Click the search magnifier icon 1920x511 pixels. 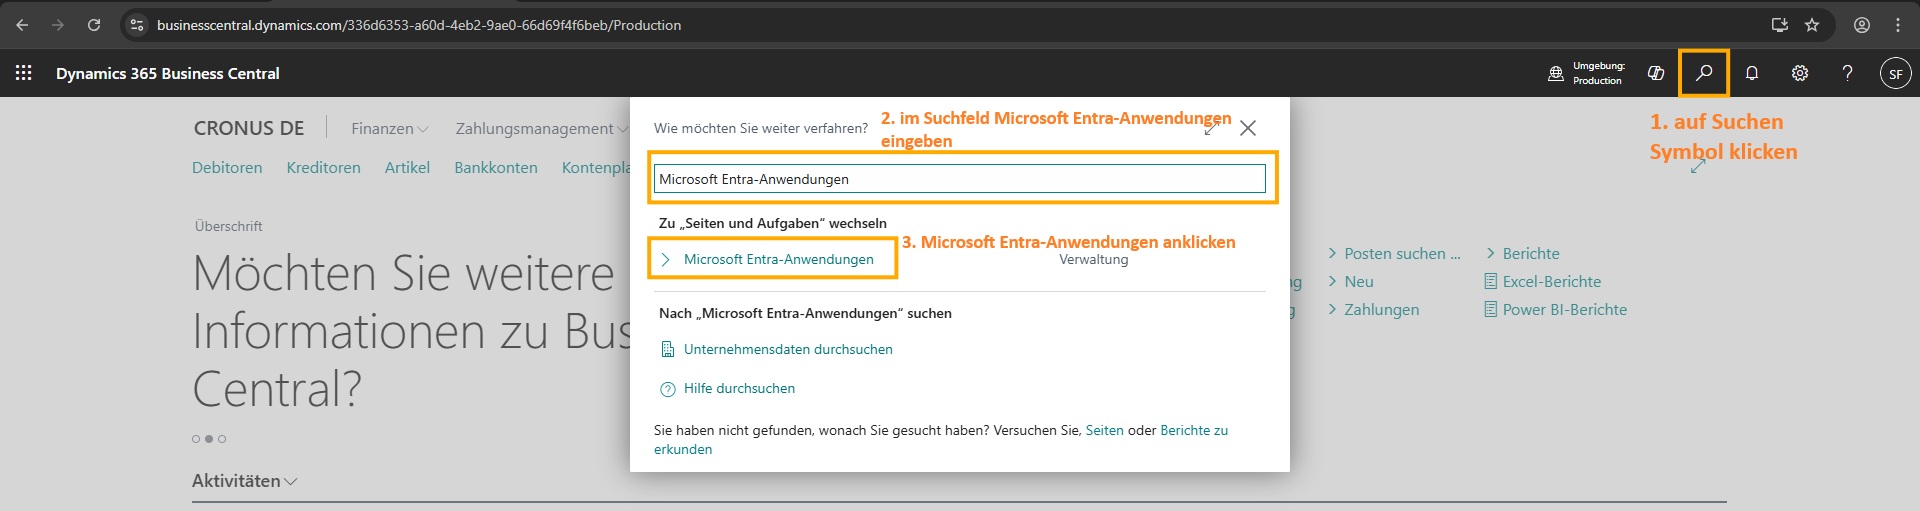1704,73
